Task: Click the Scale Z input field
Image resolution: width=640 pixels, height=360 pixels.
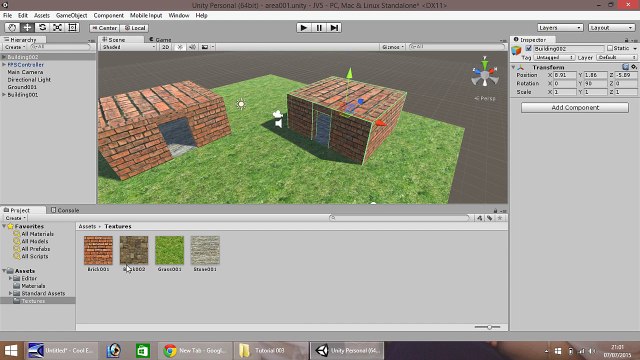Action: coord(626,92)
